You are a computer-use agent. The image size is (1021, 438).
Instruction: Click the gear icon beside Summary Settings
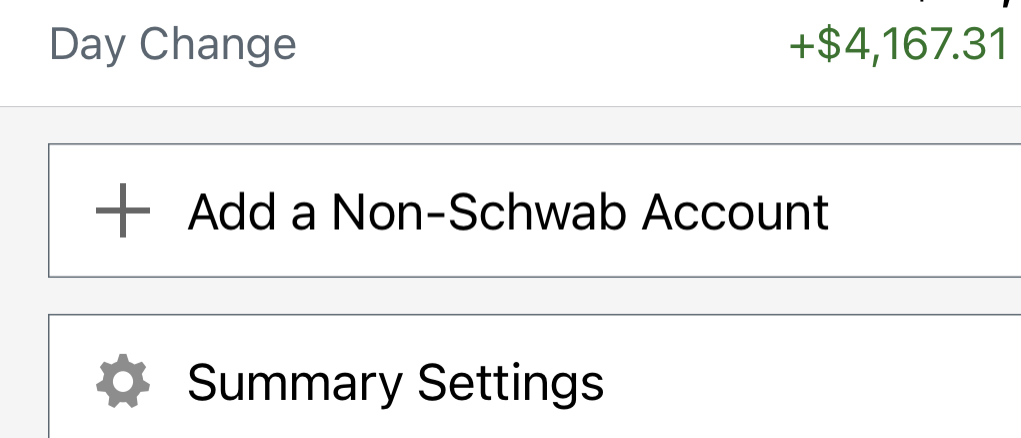tap(123, 381)
